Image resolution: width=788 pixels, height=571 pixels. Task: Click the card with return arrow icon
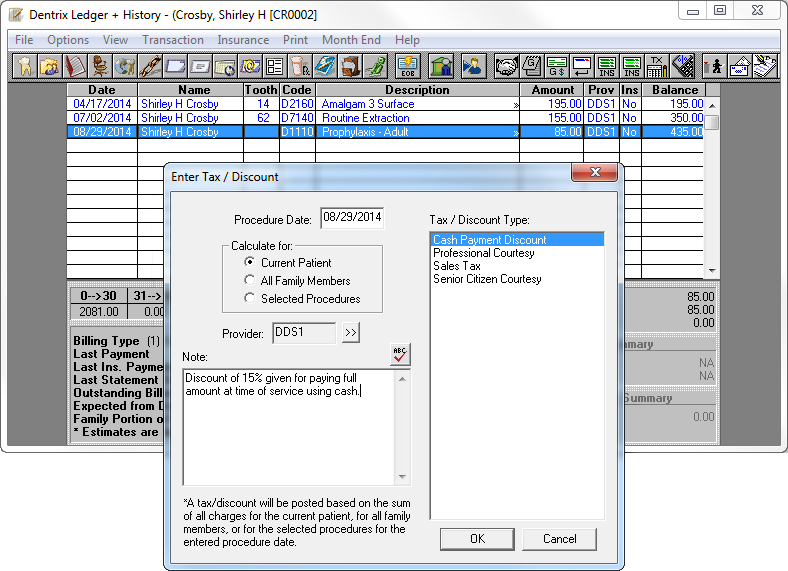tap(581, 66)
